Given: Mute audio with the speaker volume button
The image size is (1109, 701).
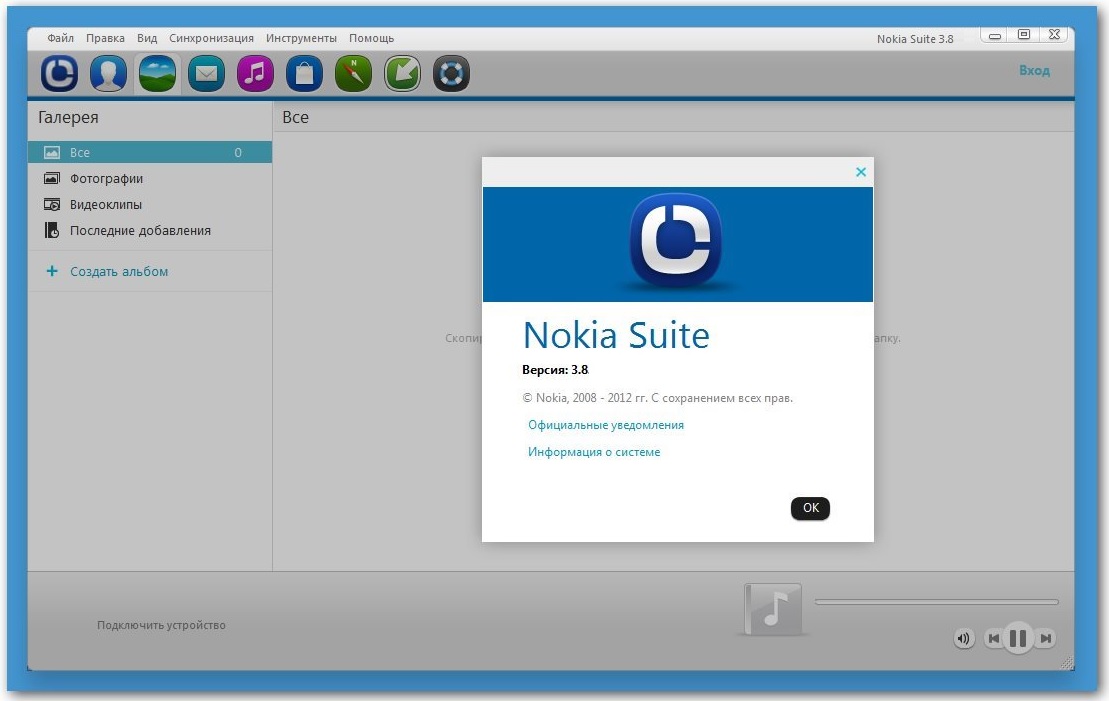Looking at the screenshot, I should pos(963,639).
